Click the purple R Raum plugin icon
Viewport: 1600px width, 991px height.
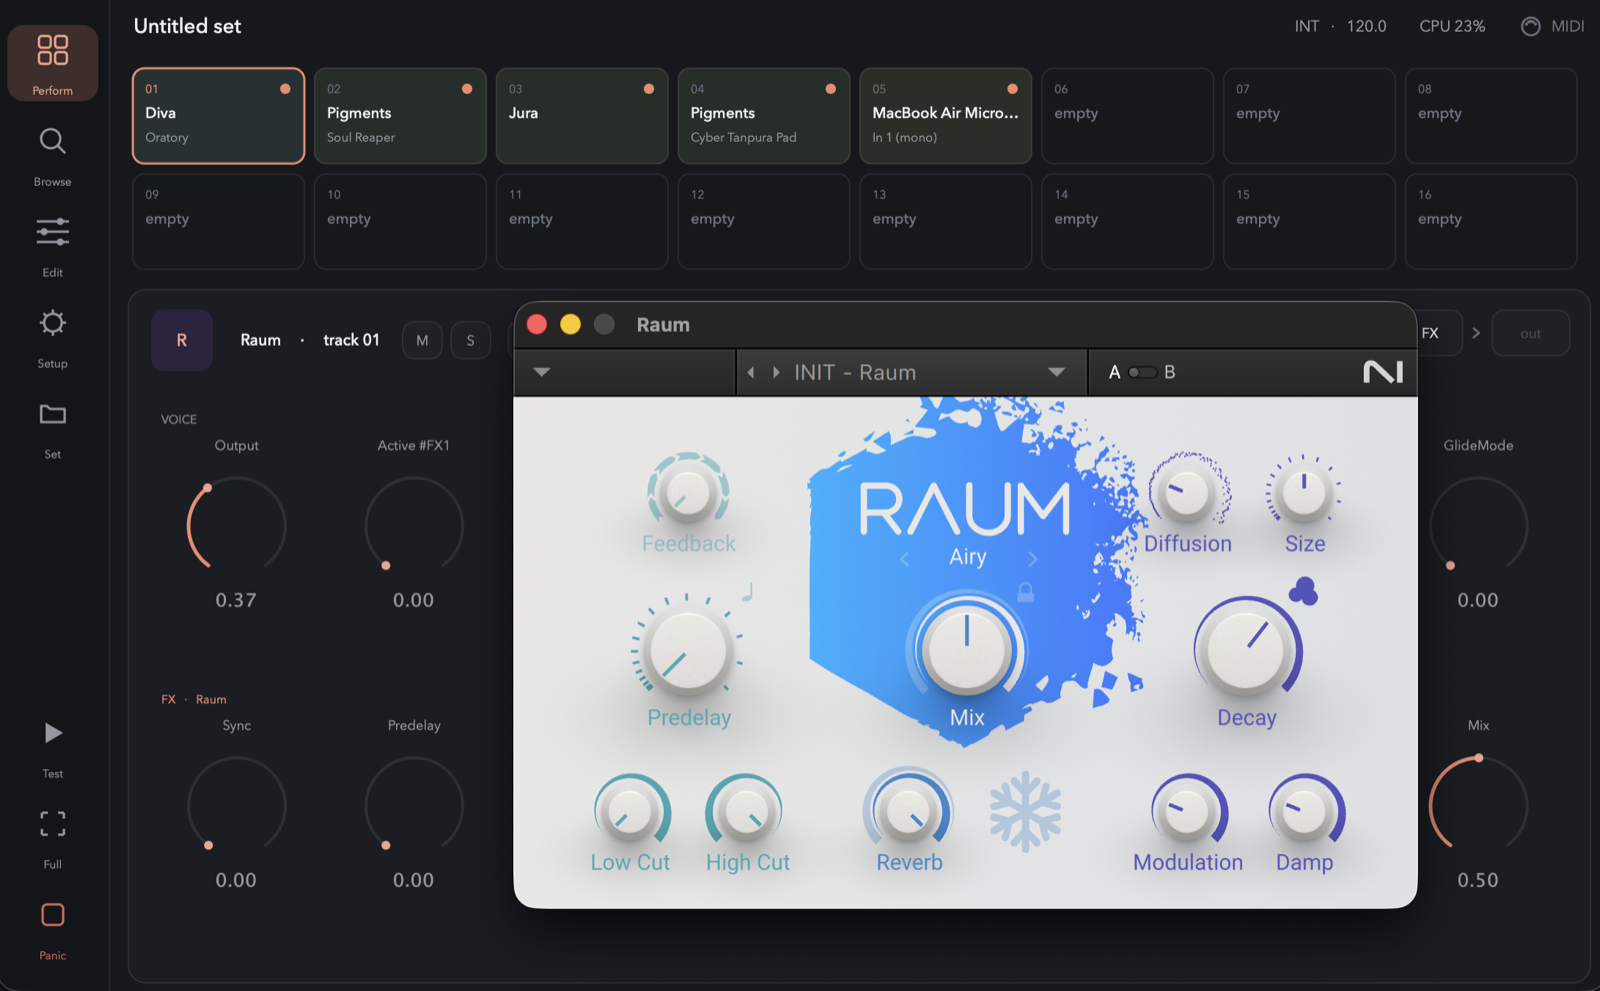(x=182, y=340)
